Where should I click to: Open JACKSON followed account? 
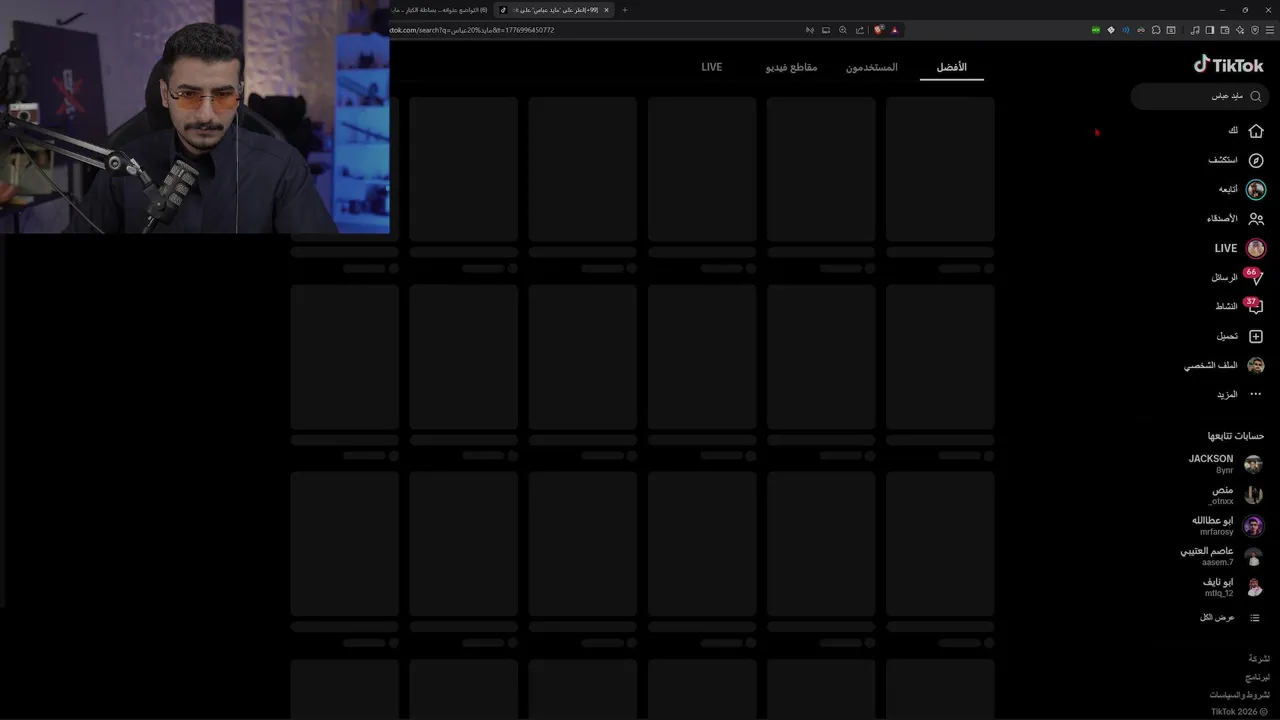point(1225,464)
